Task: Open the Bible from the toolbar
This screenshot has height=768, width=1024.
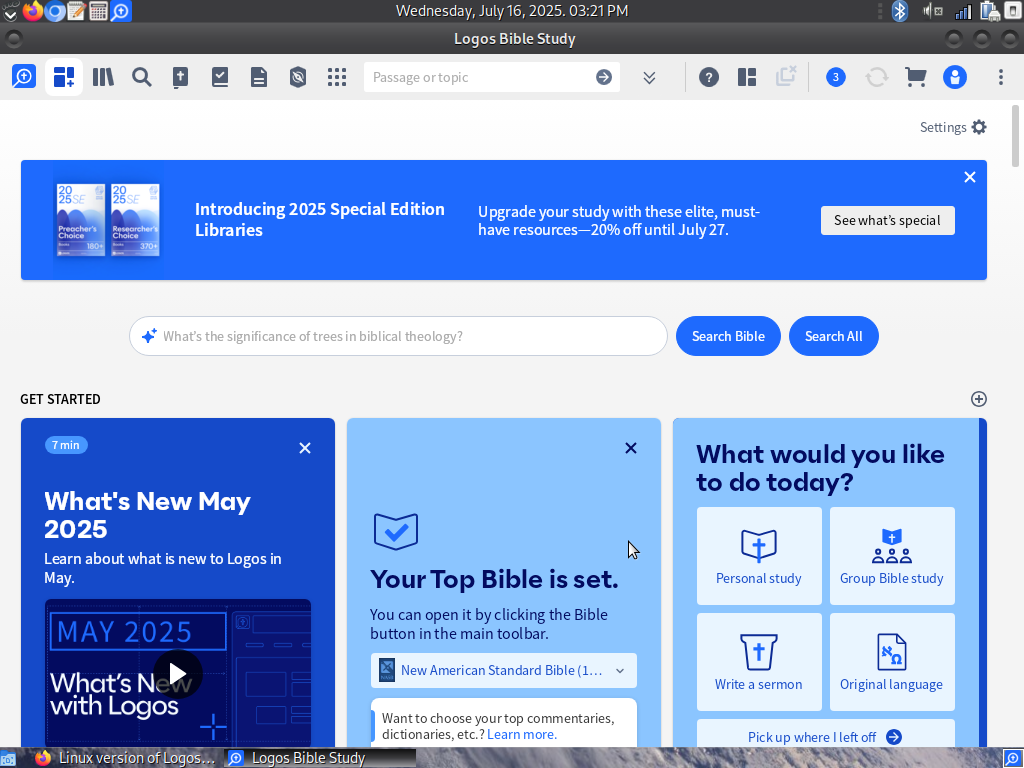Action: pos(180,77)
